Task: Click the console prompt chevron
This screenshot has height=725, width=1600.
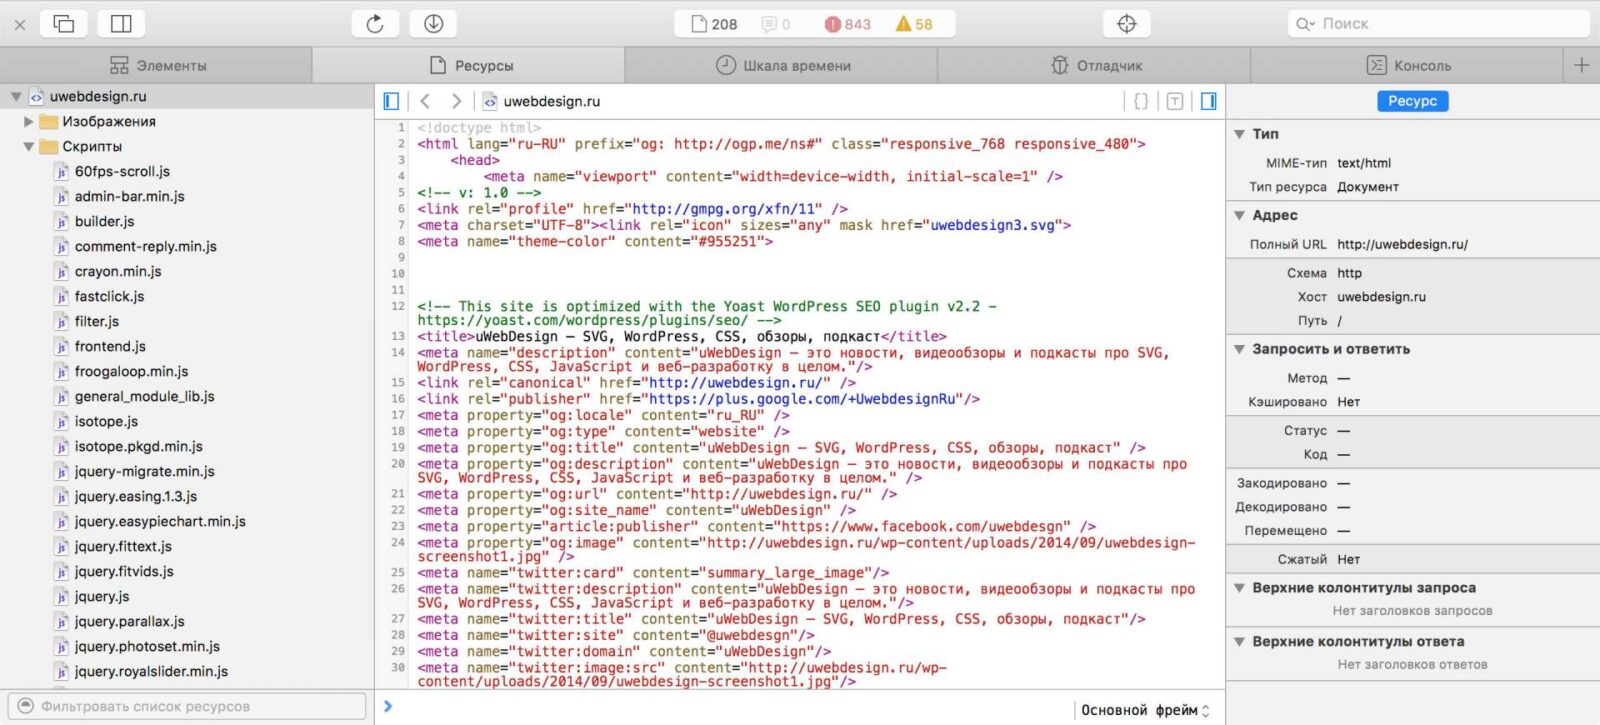Action: (388, 707)
